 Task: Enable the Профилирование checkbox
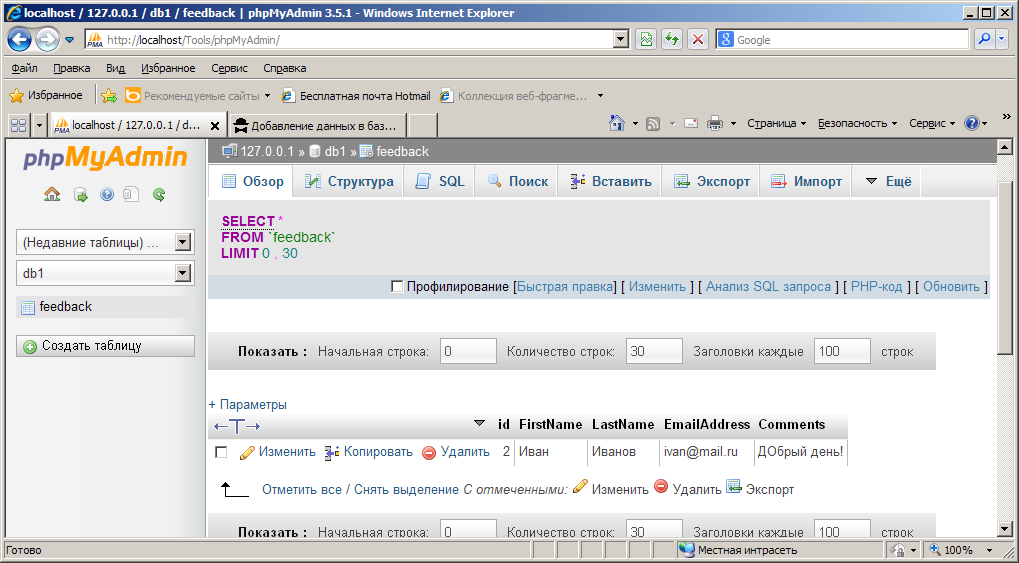397,286
